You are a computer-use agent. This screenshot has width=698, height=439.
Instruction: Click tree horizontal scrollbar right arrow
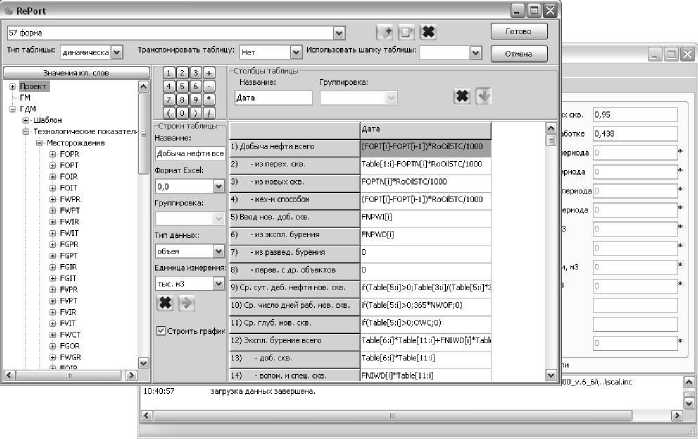(x=130, y=375)
